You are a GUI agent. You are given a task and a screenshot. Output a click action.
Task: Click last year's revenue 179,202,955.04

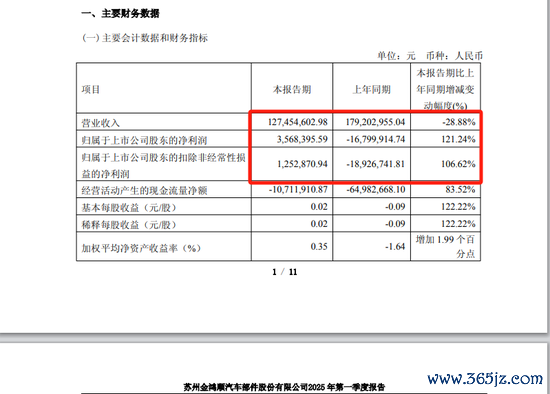(x=375, y=122)
